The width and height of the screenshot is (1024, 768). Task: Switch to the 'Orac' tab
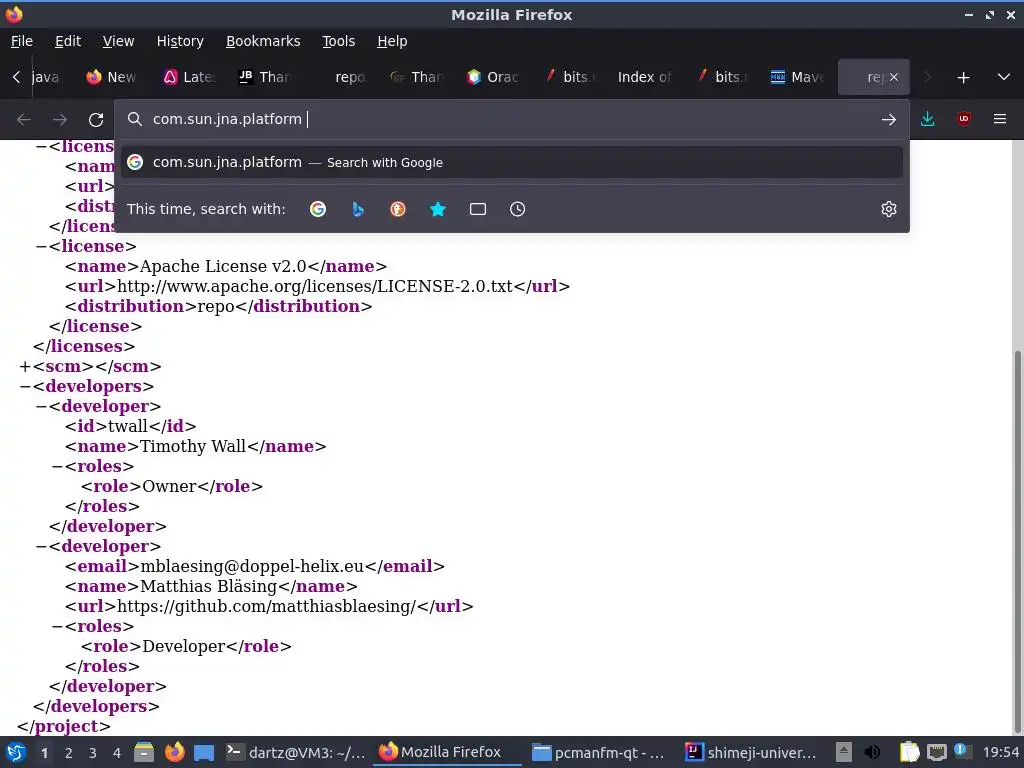click(492, 77)
